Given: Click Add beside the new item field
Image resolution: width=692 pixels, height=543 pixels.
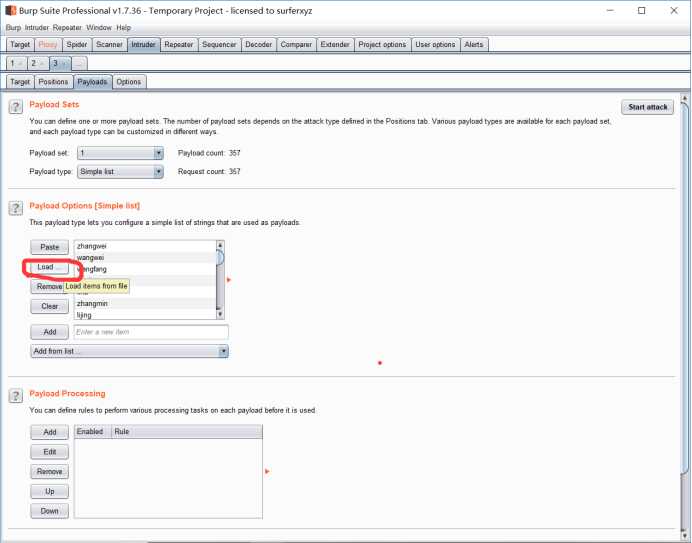Looking at the screenshot, I should click(x=49, y=332).
